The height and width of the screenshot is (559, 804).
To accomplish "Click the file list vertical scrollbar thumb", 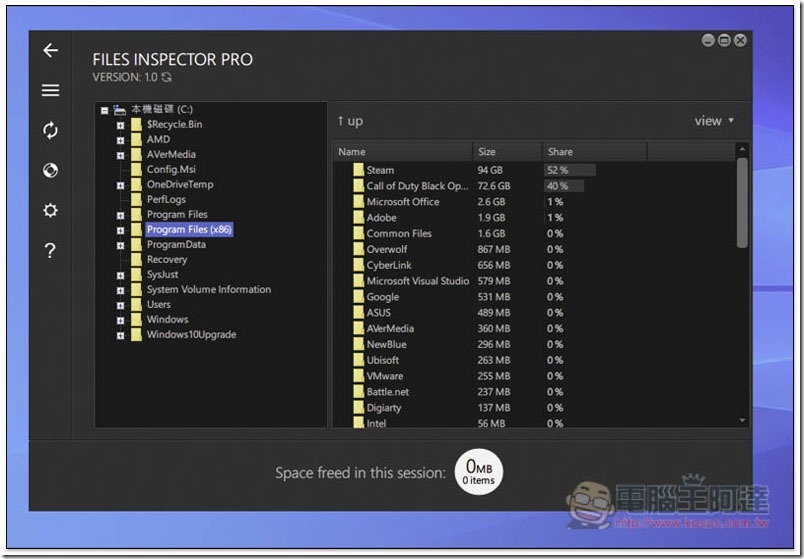I will (x=742, y=203).
